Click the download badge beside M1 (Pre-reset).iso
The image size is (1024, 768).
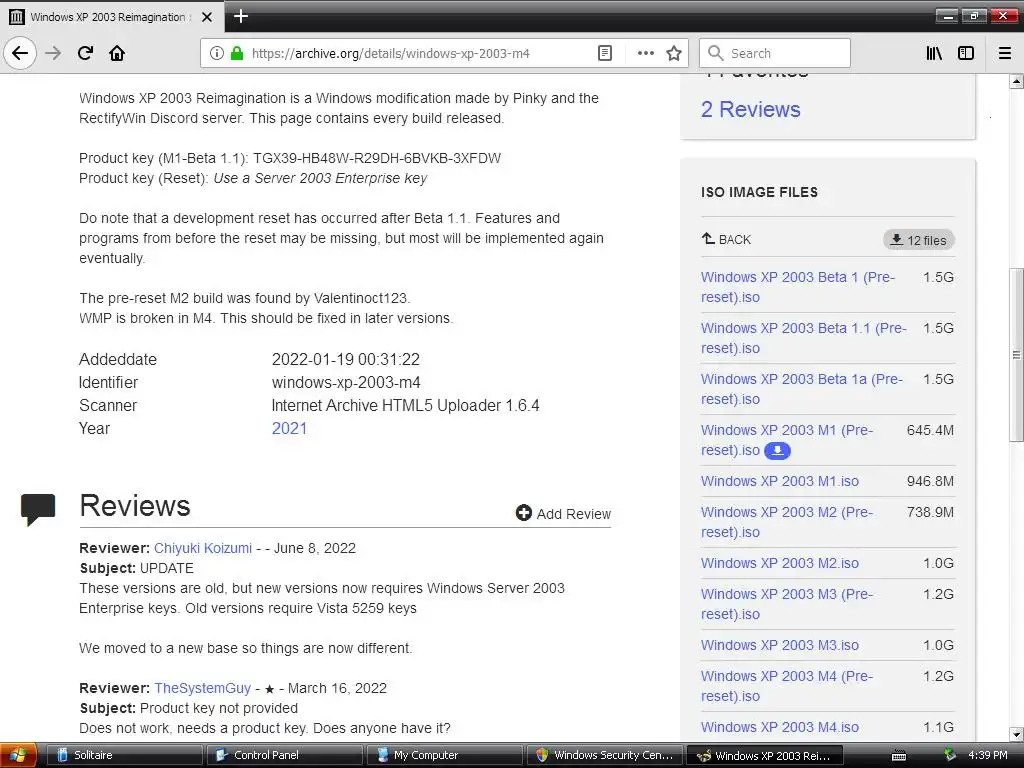pyautogui.click(x=777, y=451)
